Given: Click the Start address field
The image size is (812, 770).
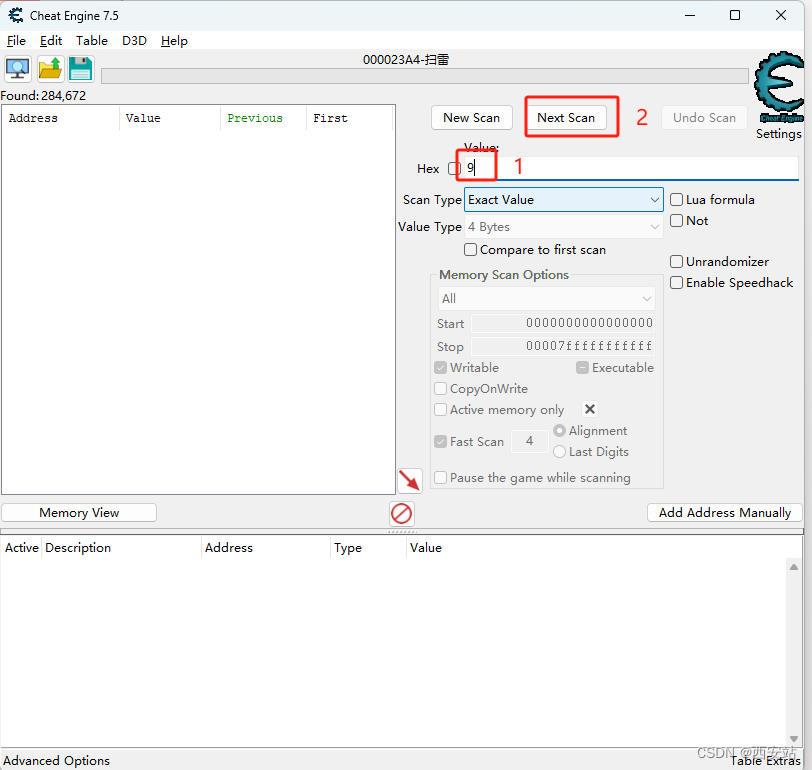Looking at the screenshot, I should coord(563,323).
